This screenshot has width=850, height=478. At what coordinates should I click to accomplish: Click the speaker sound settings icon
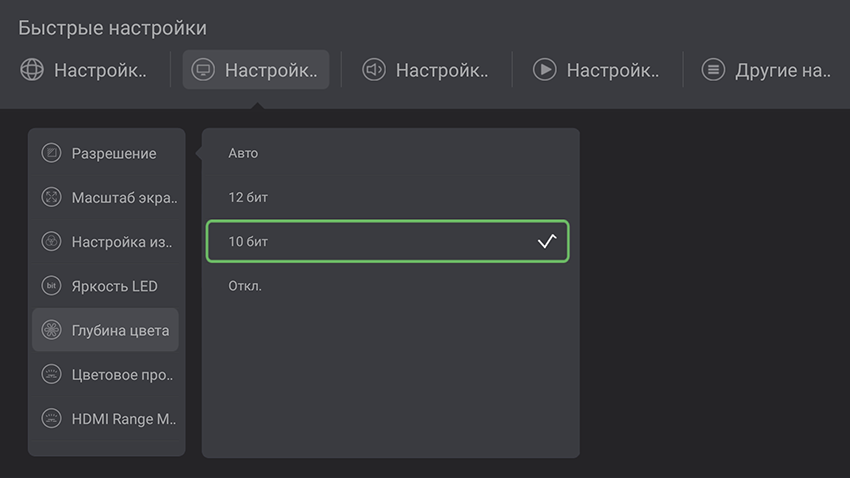click(x=374, y=70)
